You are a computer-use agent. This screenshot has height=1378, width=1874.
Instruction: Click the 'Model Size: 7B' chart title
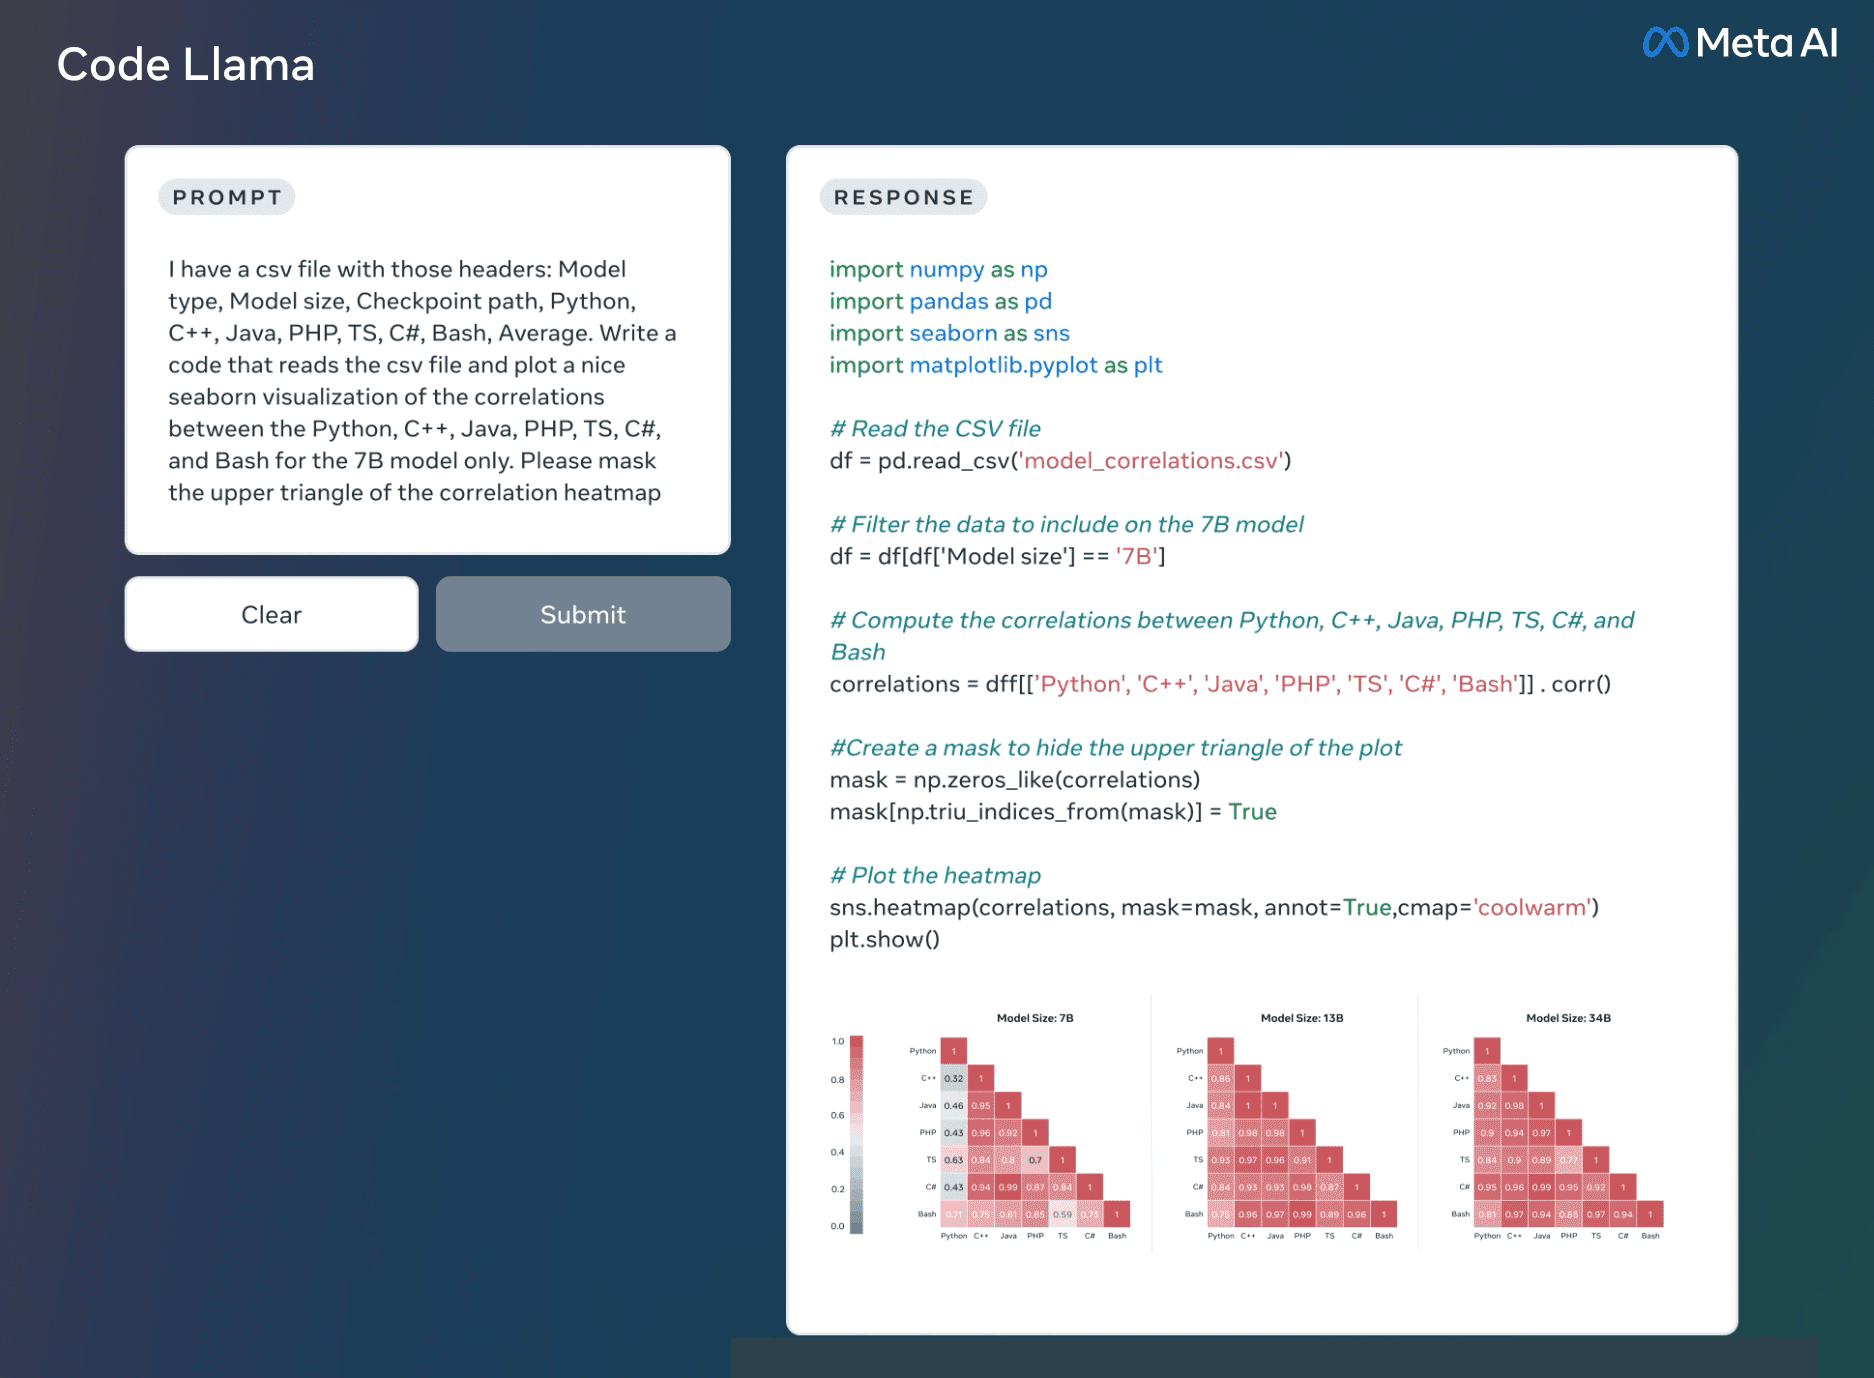point(1035,1018)
